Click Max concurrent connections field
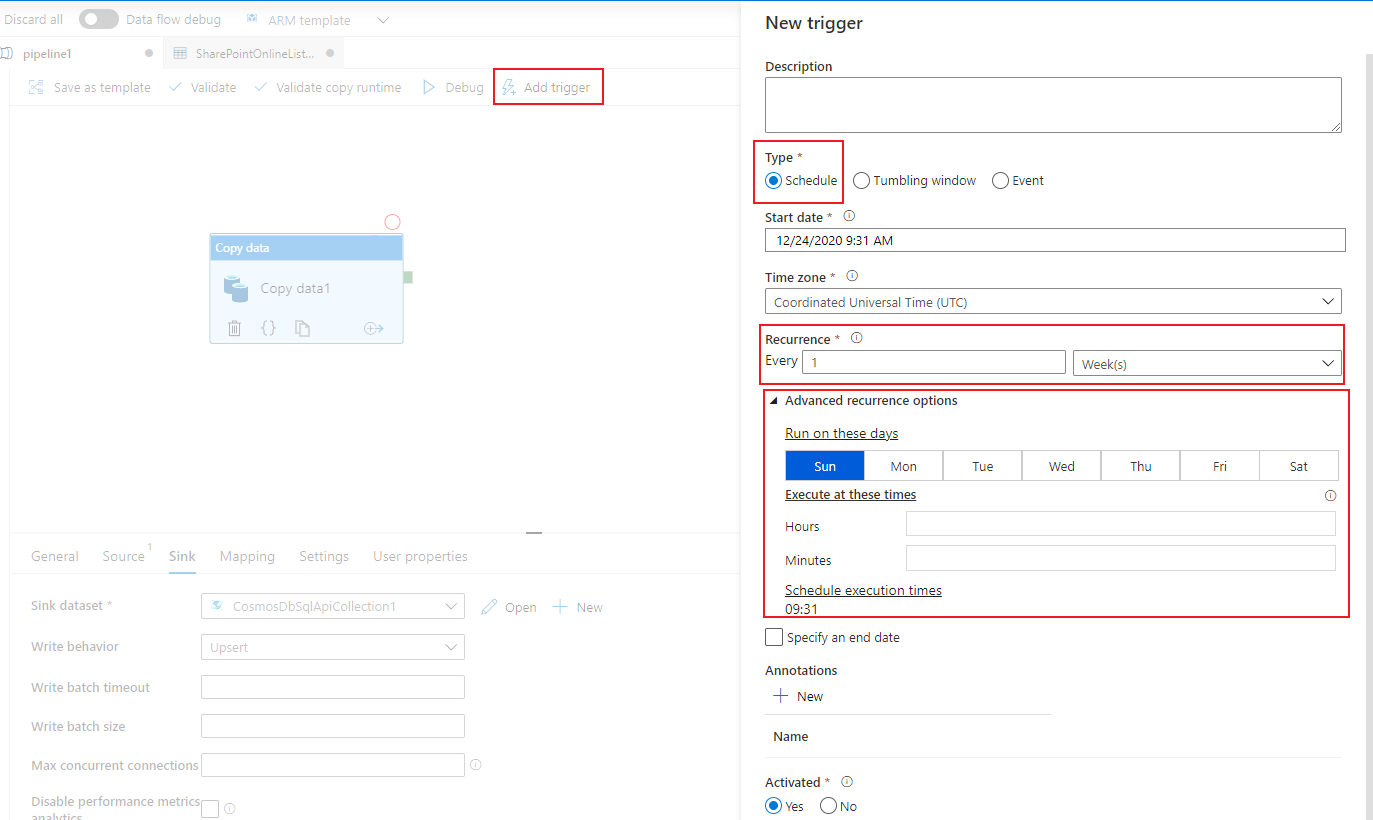 pyautogui.click(x=333, y=765)
